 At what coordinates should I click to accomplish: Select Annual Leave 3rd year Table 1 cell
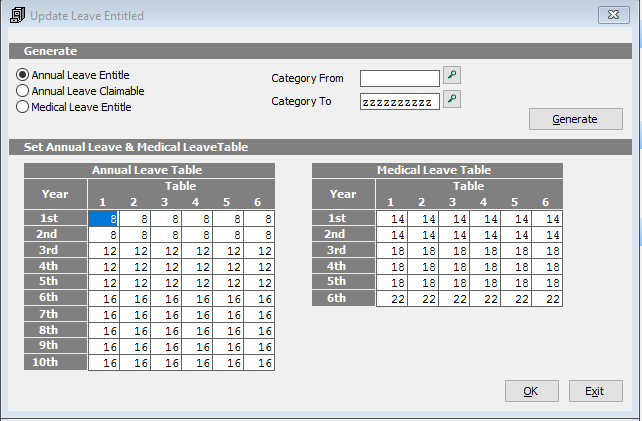click(104, 251)
